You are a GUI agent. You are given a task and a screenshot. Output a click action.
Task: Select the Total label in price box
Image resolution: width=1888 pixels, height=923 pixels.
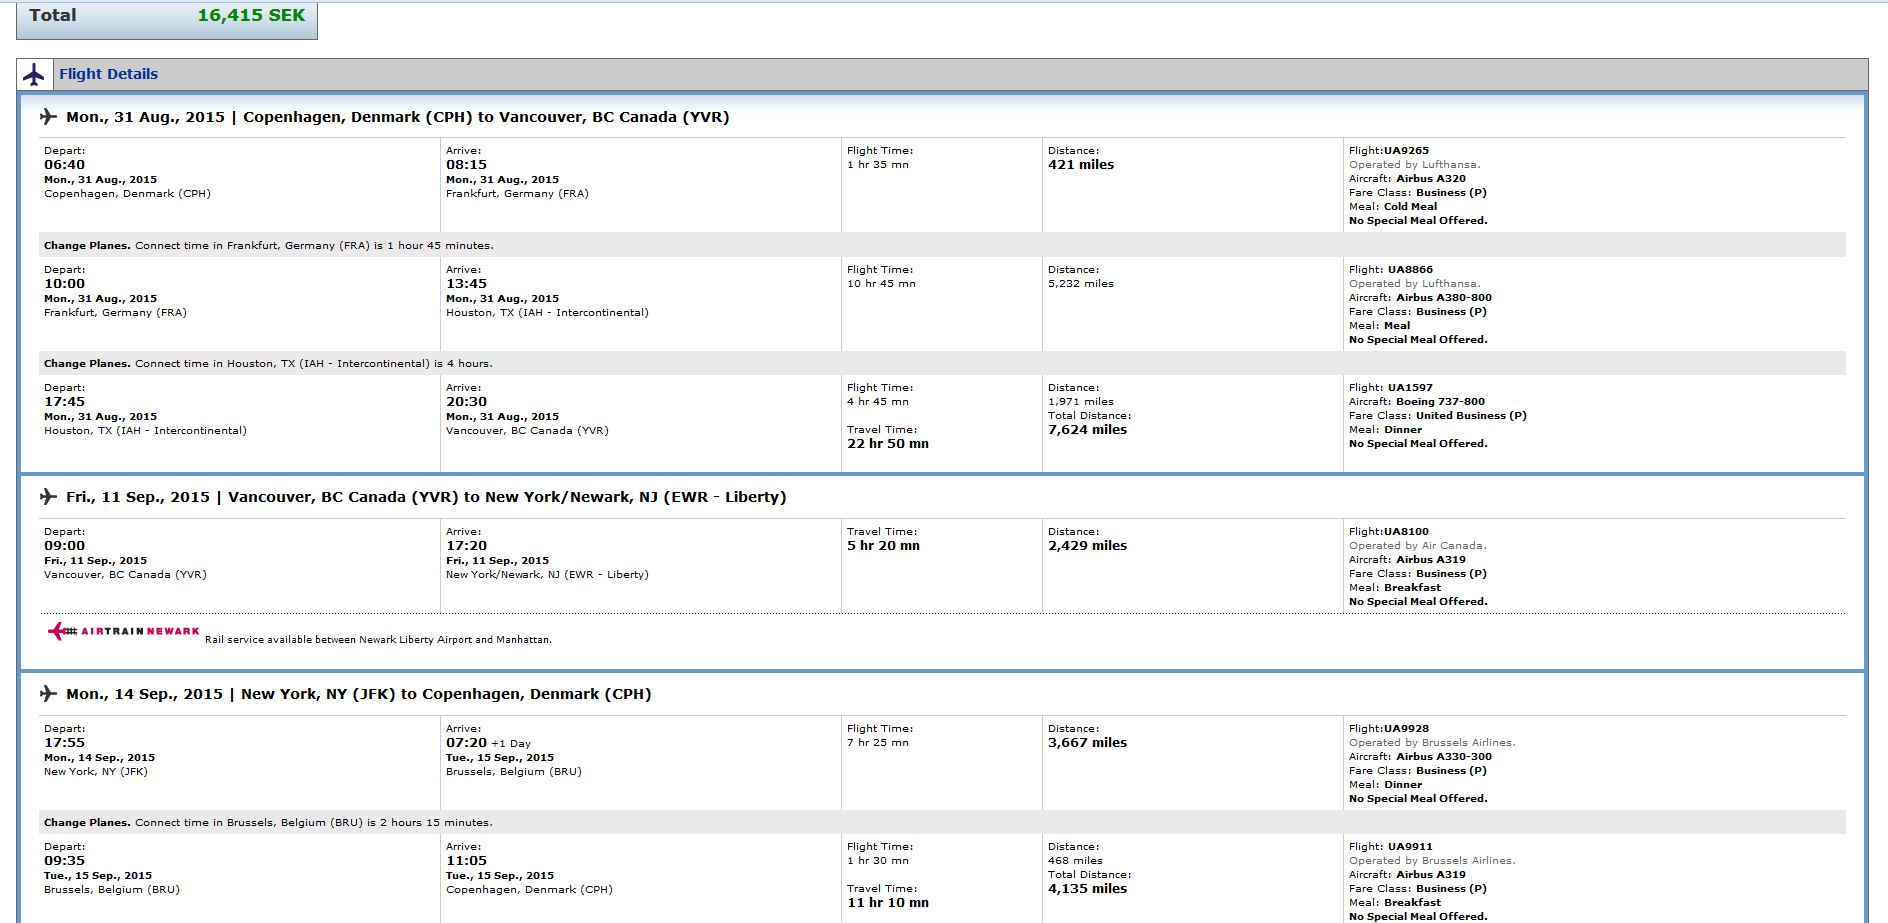(53, 15)
